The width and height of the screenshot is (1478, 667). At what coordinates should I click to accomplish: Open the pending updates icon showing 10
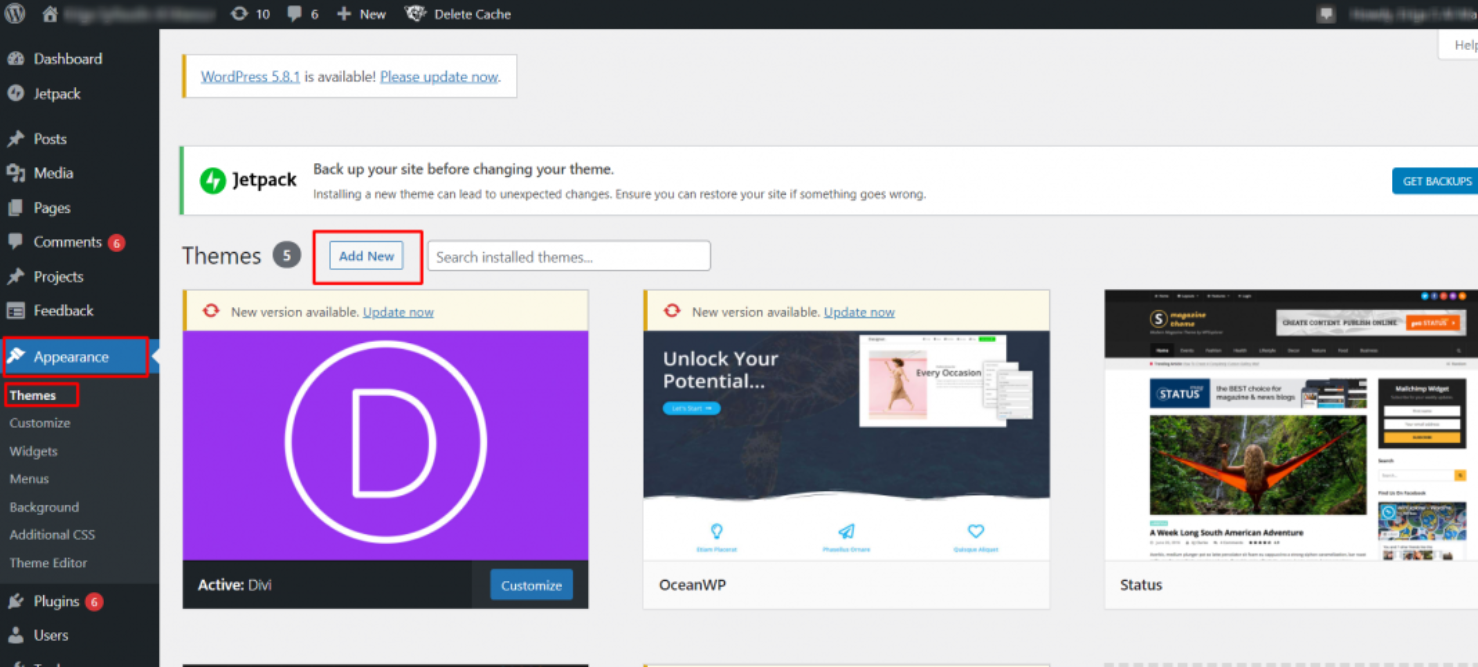click(250, 14)
